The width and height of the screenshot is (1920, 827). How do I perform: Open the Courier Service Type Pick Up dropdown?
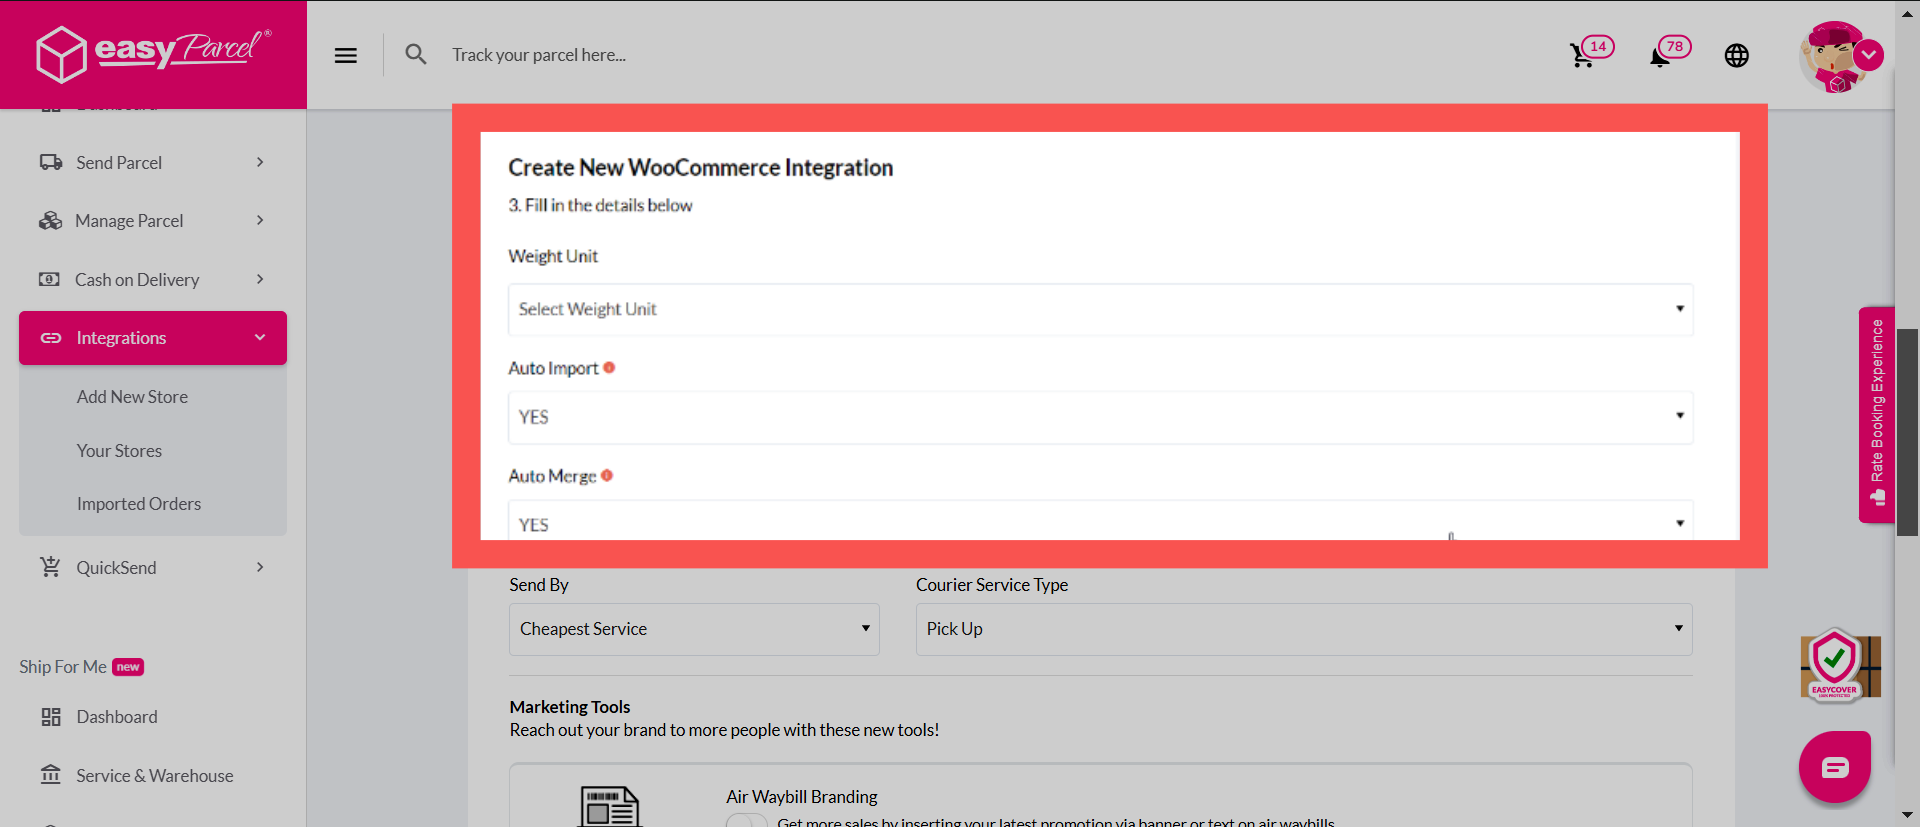pos(1304,629)
